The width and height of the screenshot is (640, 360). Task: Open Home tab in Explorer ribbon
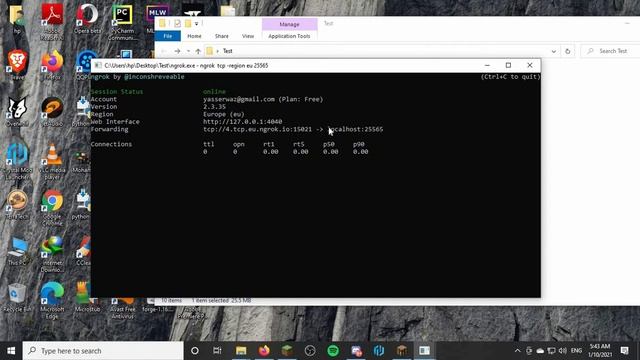pyautogui.click(x=194, y=36)
